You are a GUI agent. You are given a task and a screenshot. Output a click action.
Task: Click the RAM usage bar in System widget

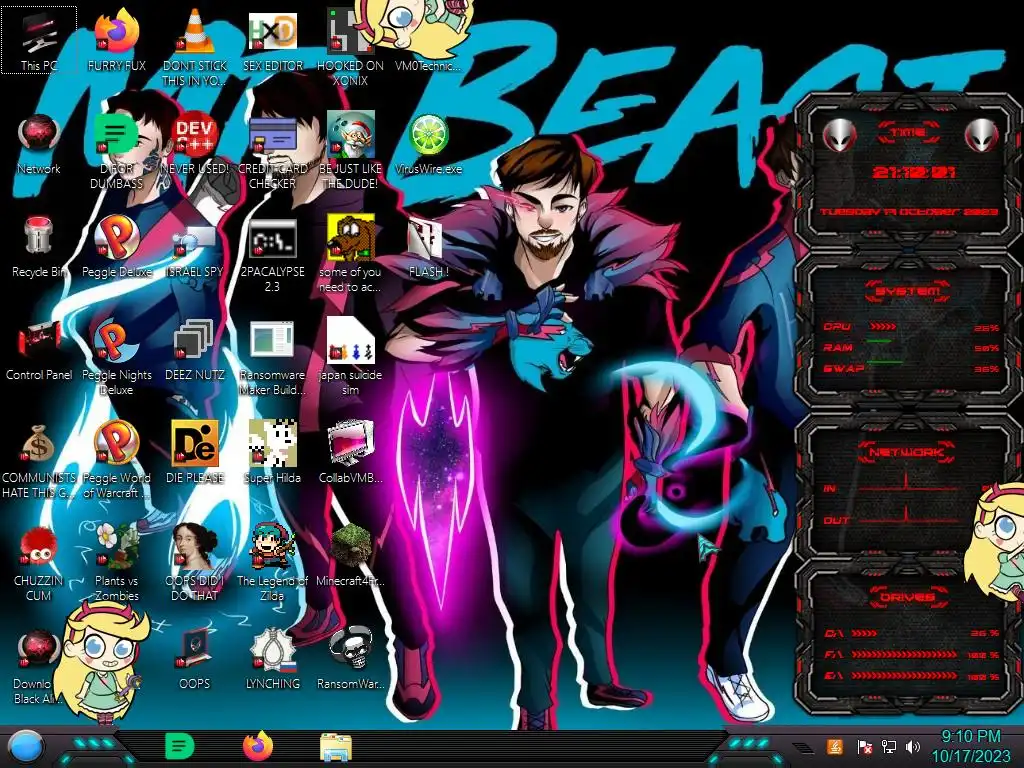pyautogui.click(x=878, y=341)
